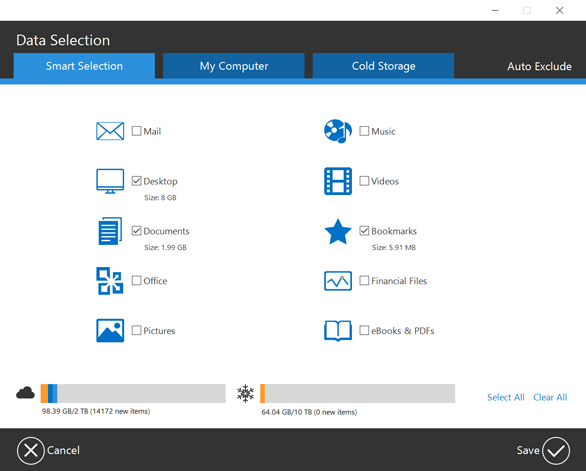The image size is (586, 471).
Task: Click the Mail envelope icon
Action: 110,131
